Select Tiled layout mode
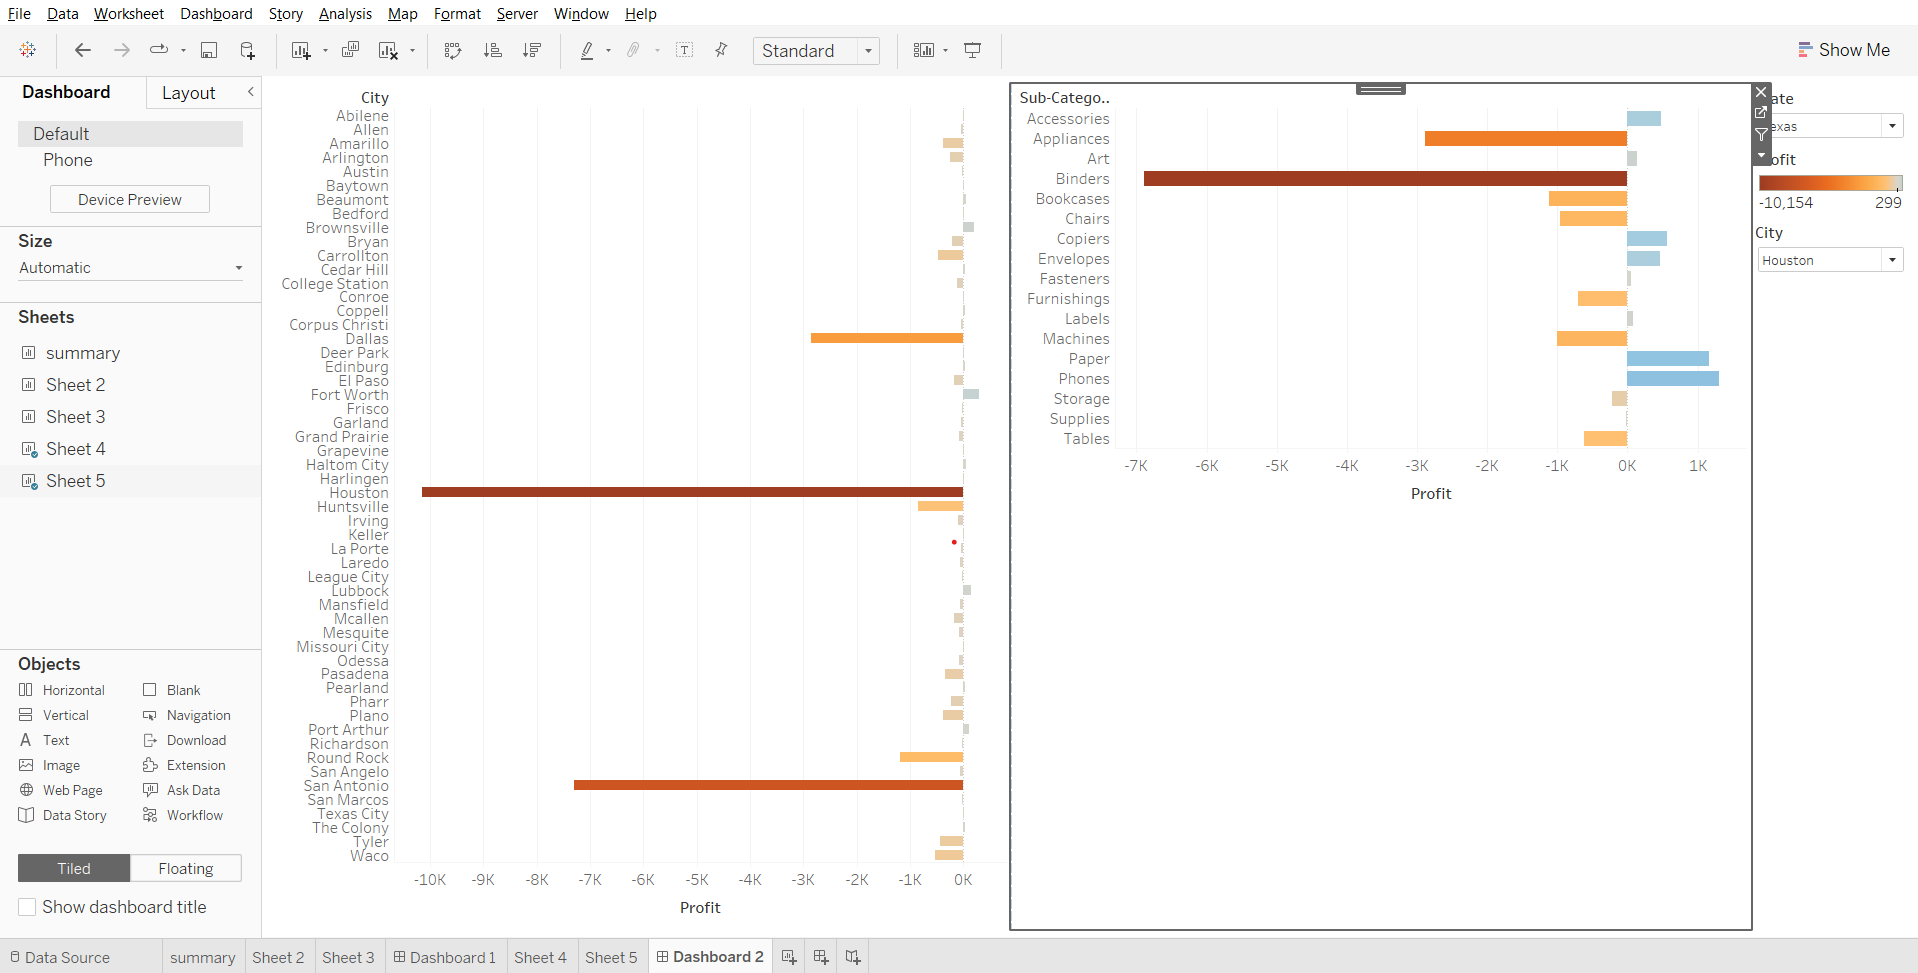Image resolution: width=1918 pixels, height=973 pixels. pyautogui.click(x=74, y=868)
